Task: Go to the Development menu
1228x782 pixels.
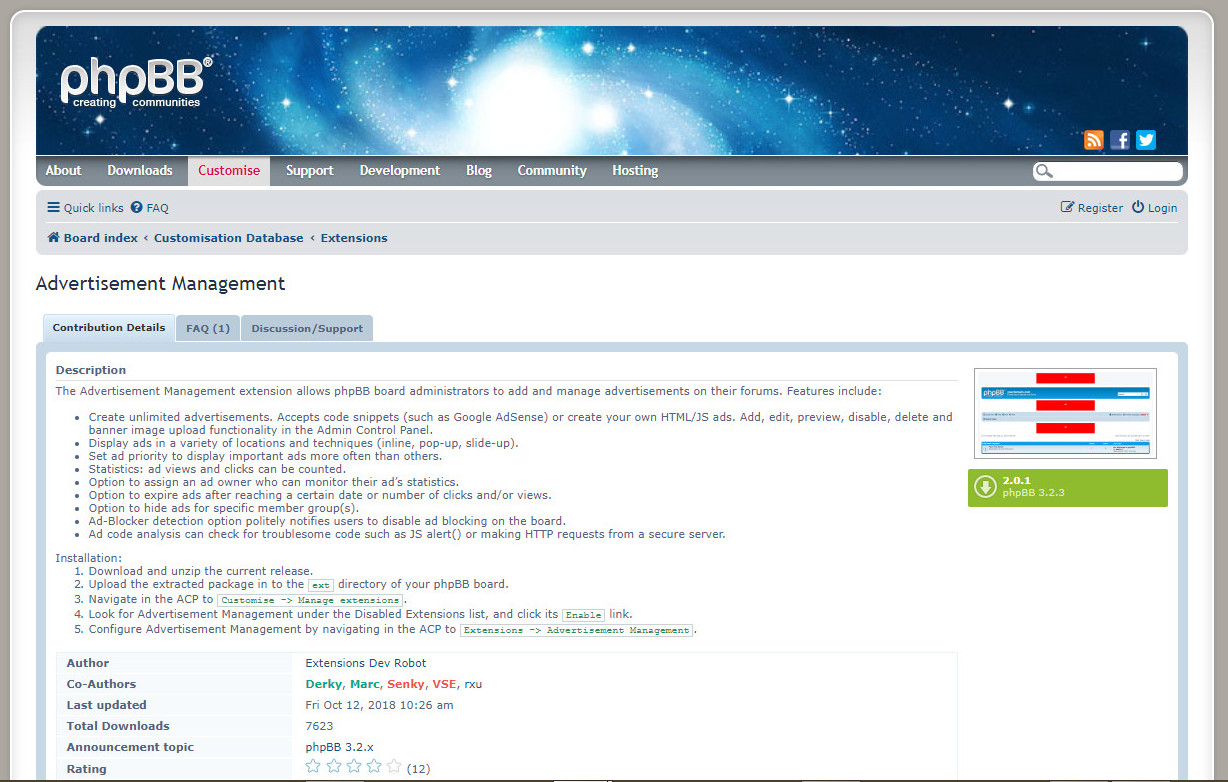Action: (x=400, y=171)
